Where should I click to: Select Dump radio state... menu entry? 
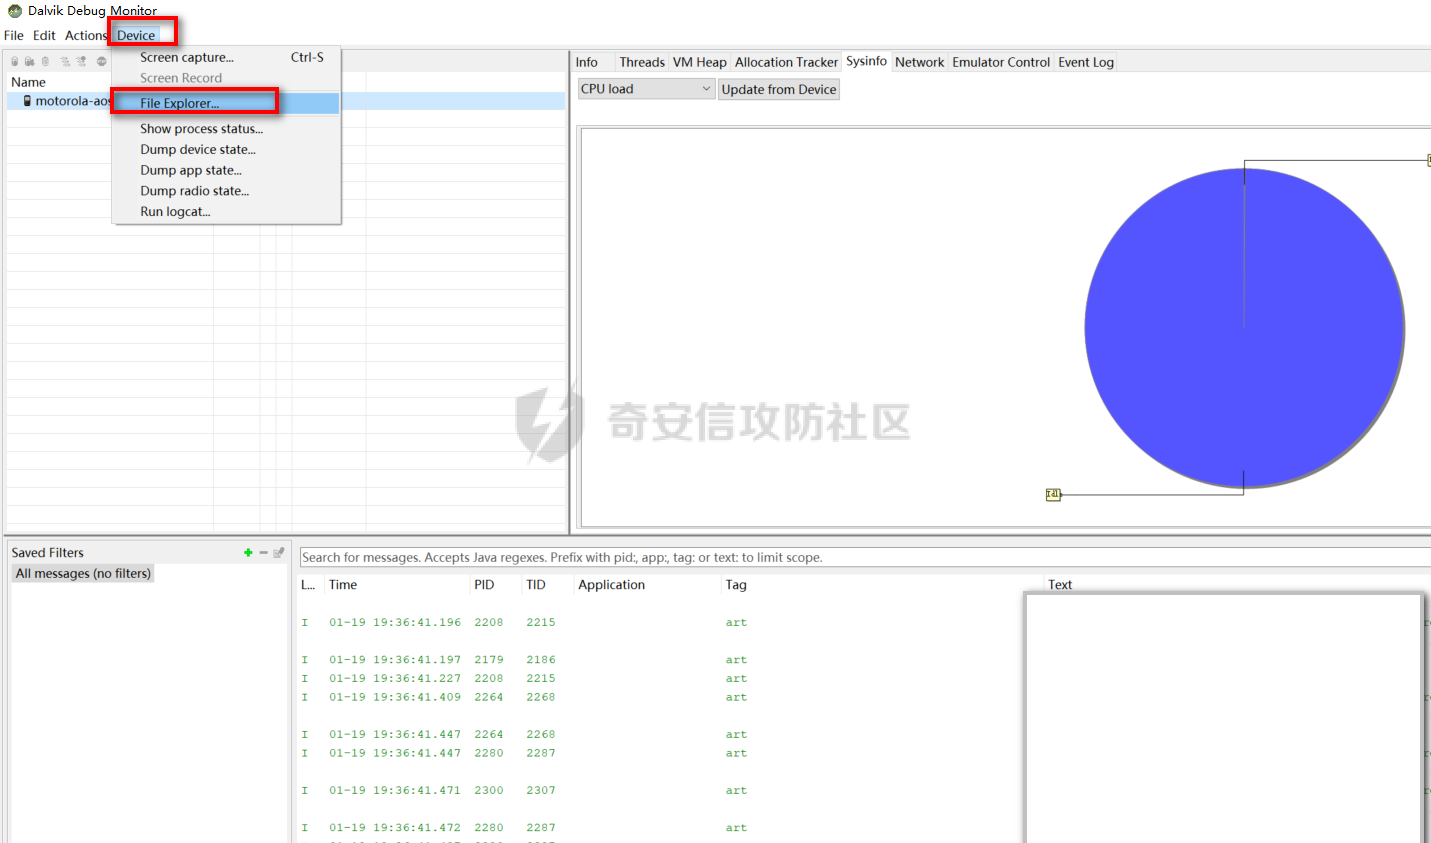pos(227,190)
